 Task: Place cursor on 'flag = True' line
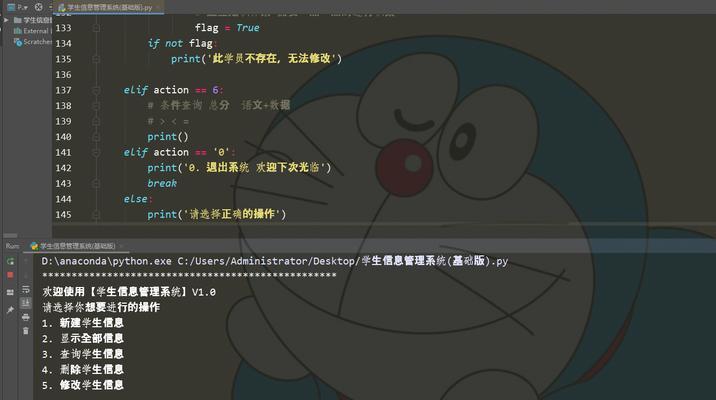point(227,28)
